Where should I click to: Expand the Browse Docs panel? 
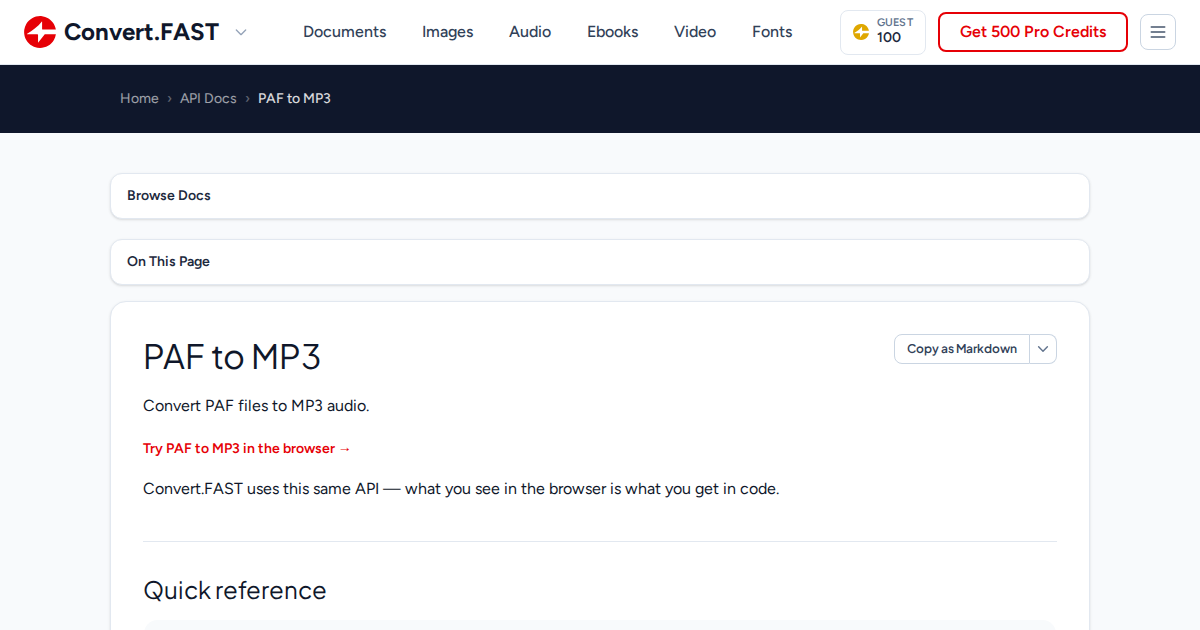pos(600,196)
